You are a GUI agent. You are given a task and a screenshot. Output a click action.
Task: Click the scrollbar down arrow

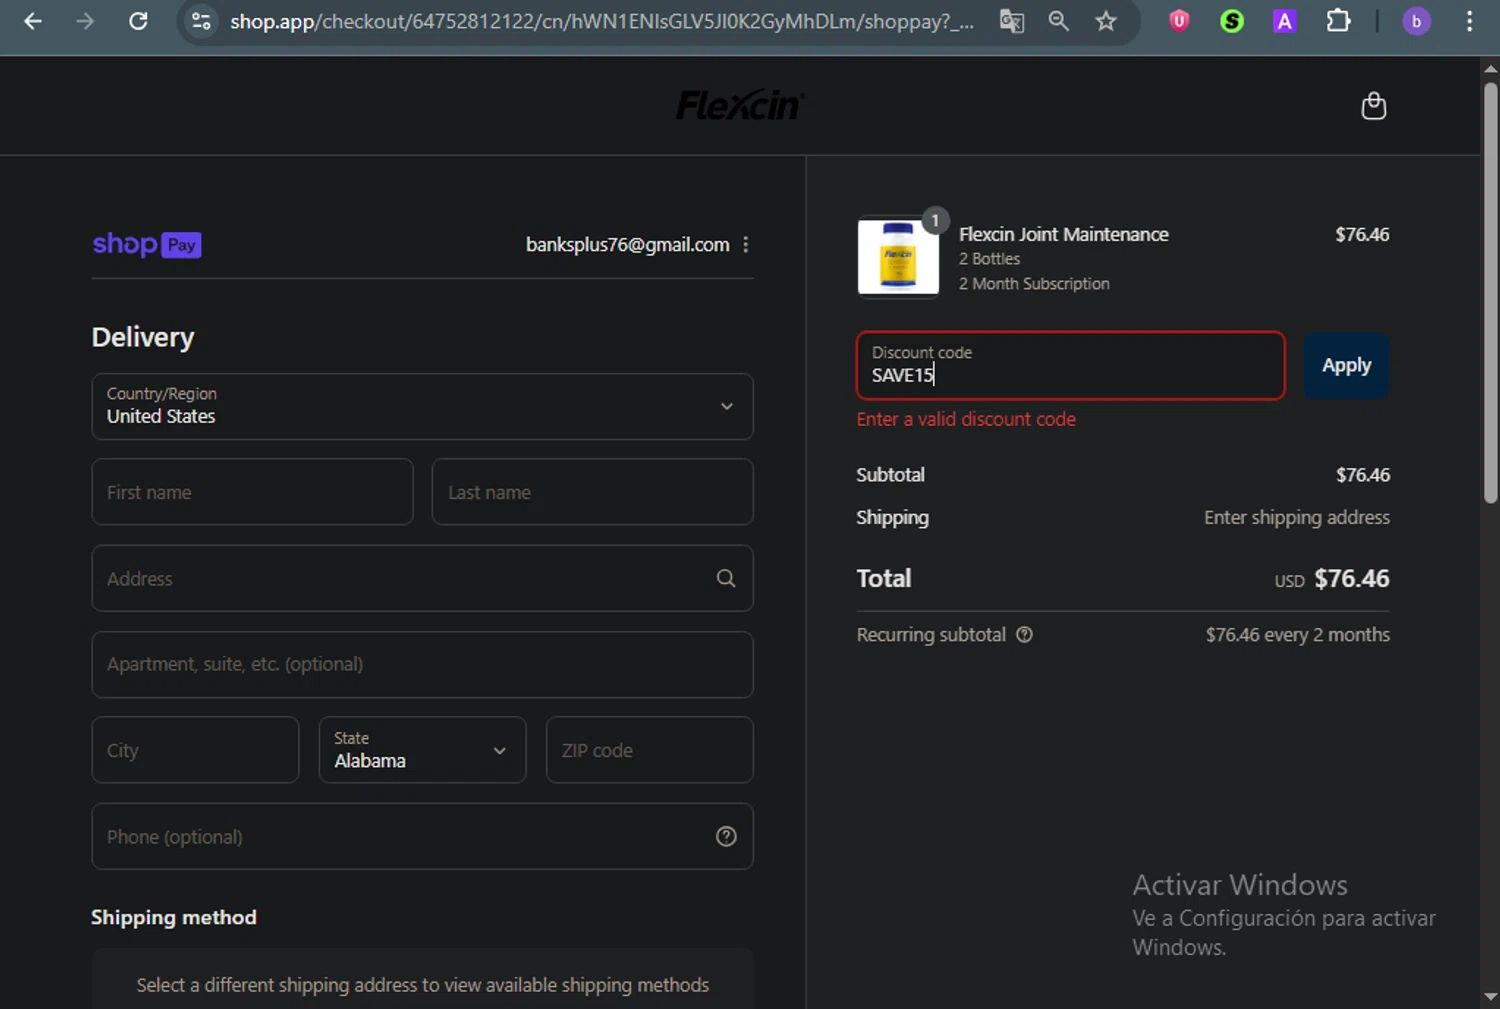(1490, 997)
